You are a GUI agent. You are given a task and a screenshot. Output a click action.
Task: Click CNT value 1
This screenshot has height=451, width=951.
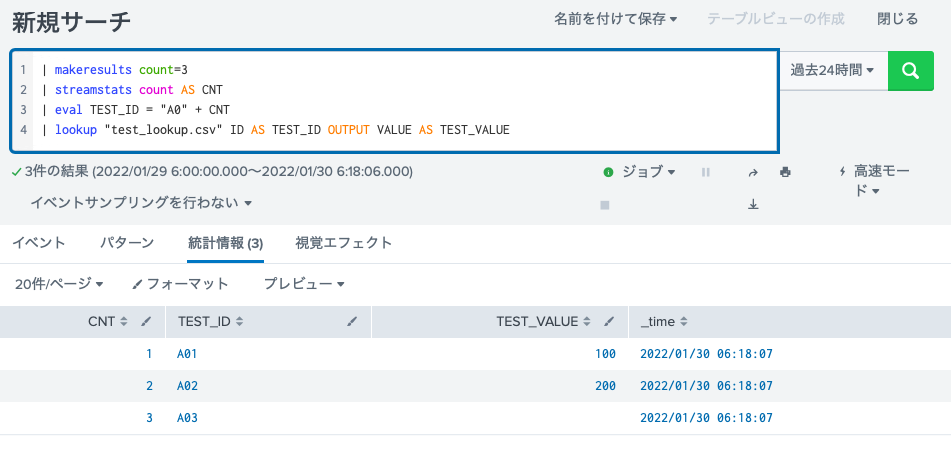[150, 354]
